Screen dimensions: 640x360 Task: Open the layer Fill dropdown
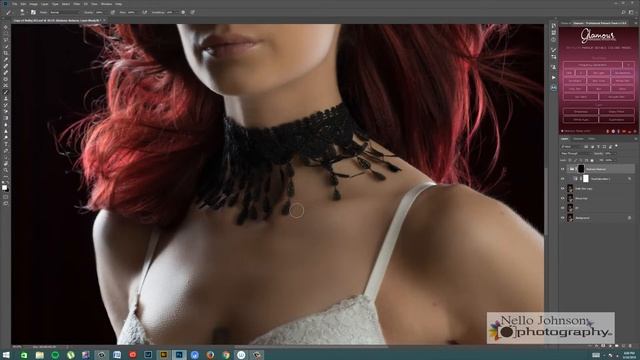click(611, 160)
